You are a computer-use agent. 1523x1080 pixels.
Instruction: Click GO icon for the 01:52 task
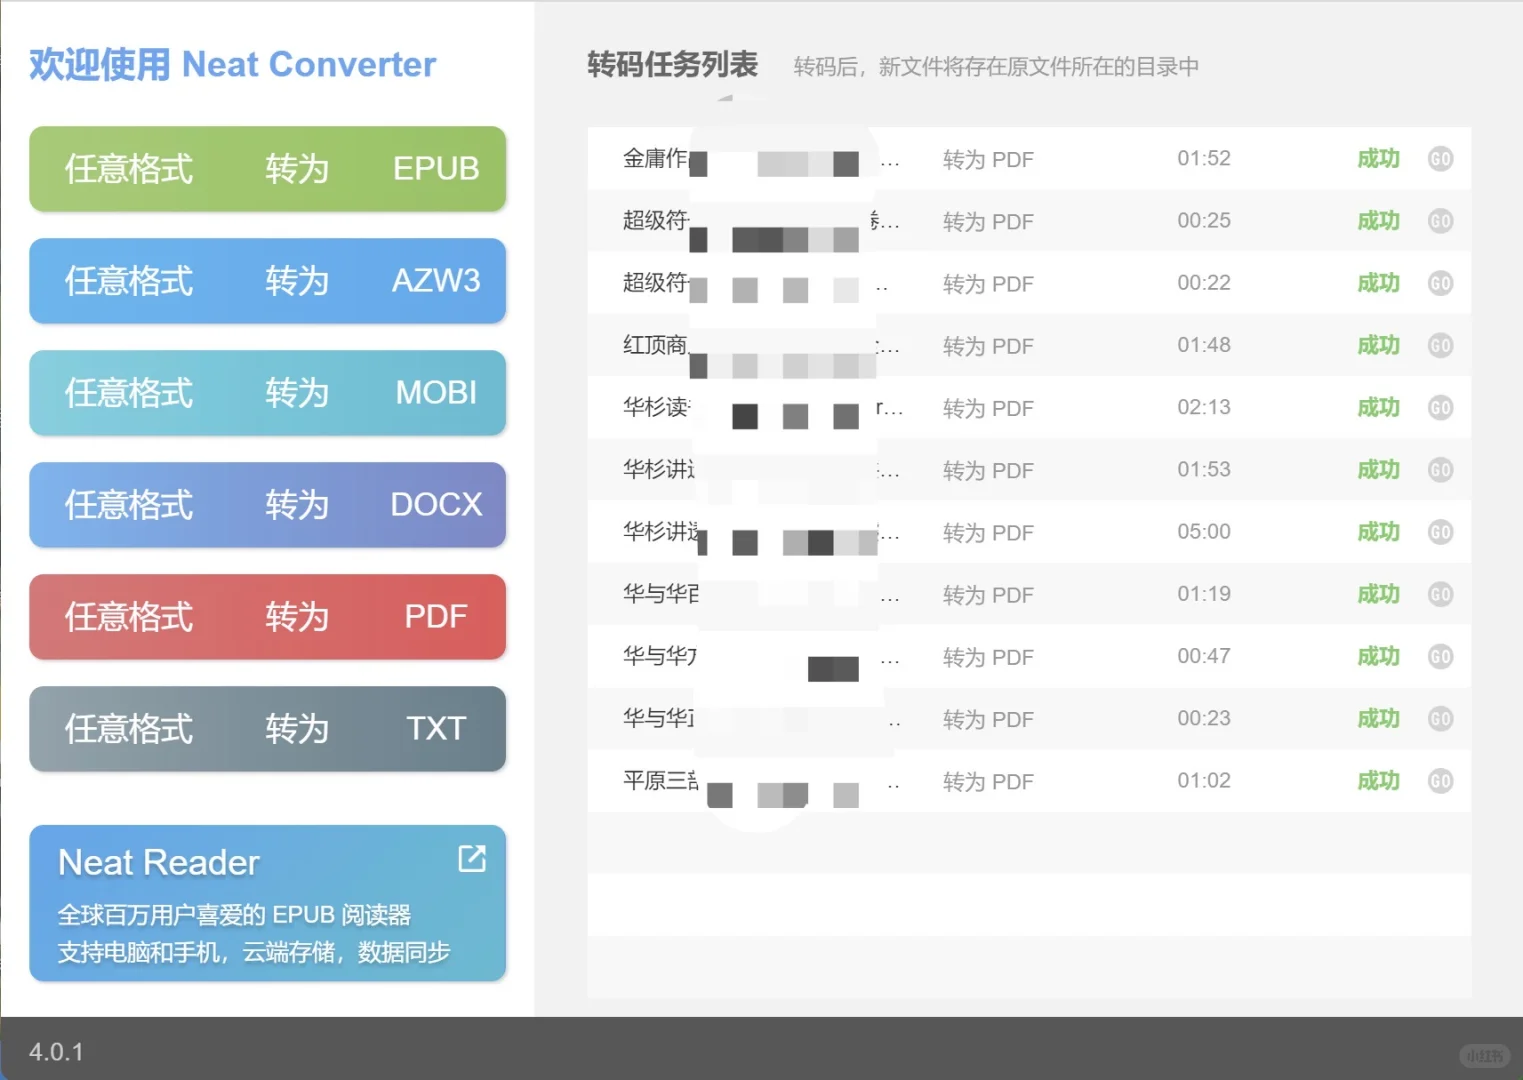[x=1440, y=159]
